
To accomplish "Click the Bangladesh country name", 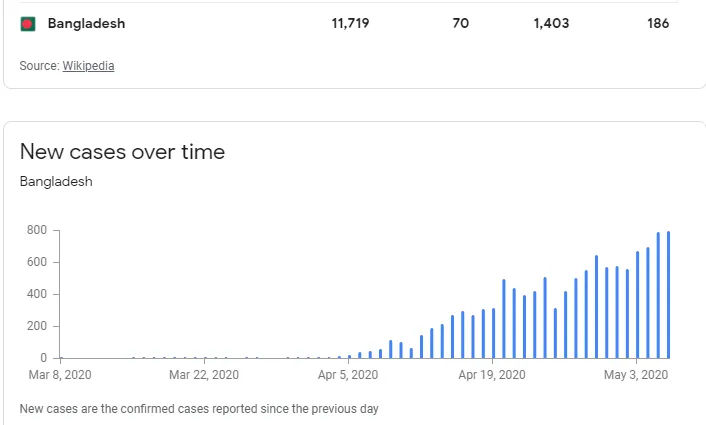I will 86,23.
